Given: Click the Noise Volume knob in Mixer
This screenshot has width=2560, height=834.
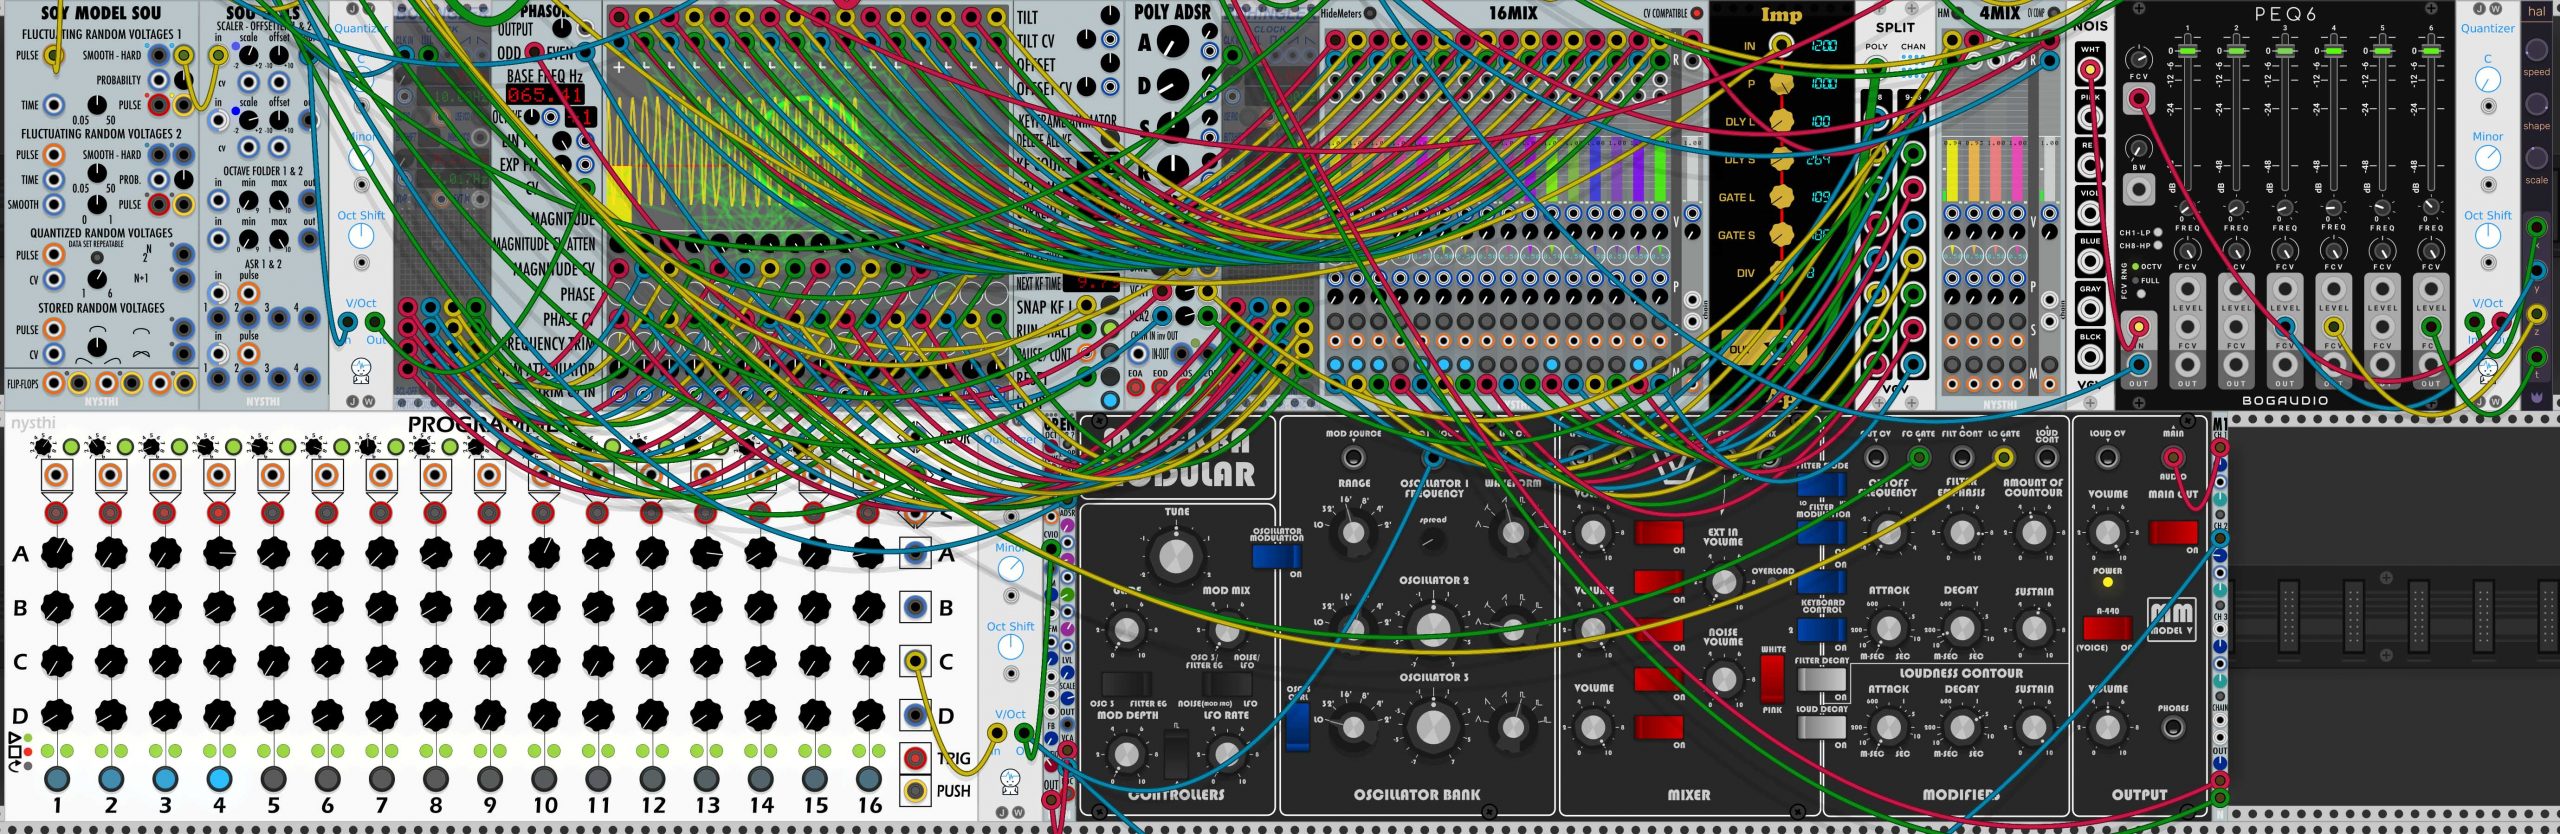Looking at the screenshot, I should tap(1723, 679).
